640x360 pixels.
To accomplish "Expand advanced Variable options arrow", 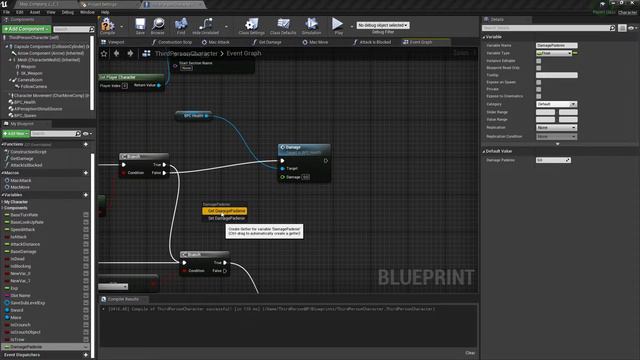I will pyautogui.click(x=558, y=144).
